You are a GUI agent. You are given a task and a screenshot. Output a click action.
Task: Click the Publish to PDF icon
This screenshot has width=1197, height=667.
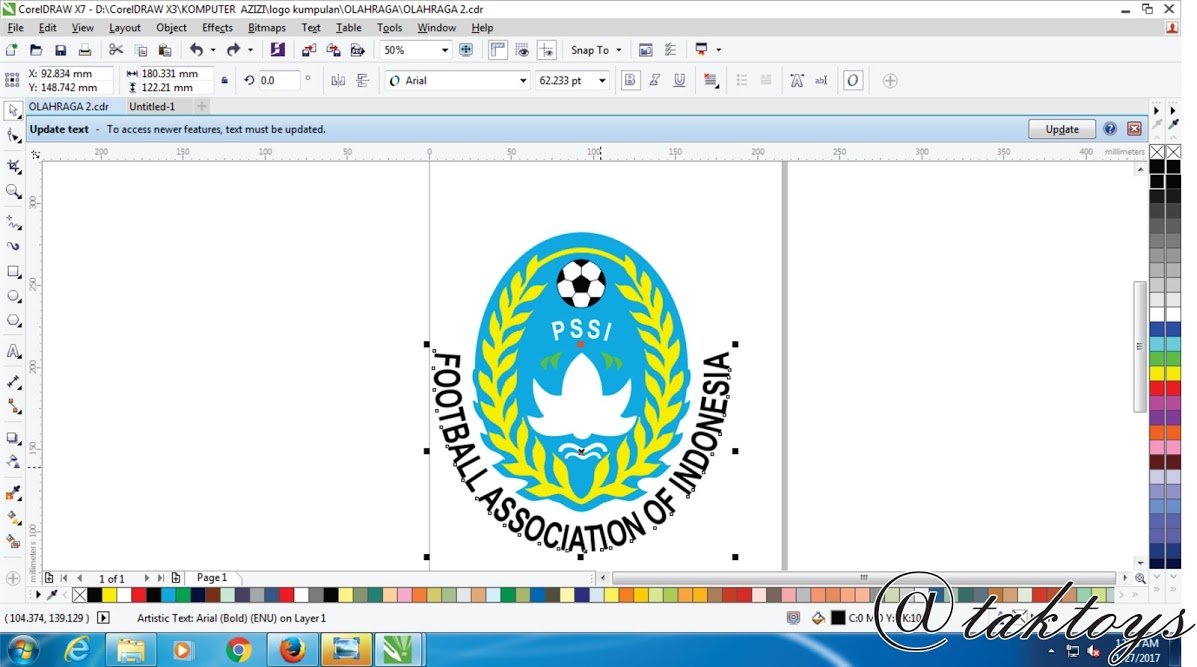[x=357, y=50]
